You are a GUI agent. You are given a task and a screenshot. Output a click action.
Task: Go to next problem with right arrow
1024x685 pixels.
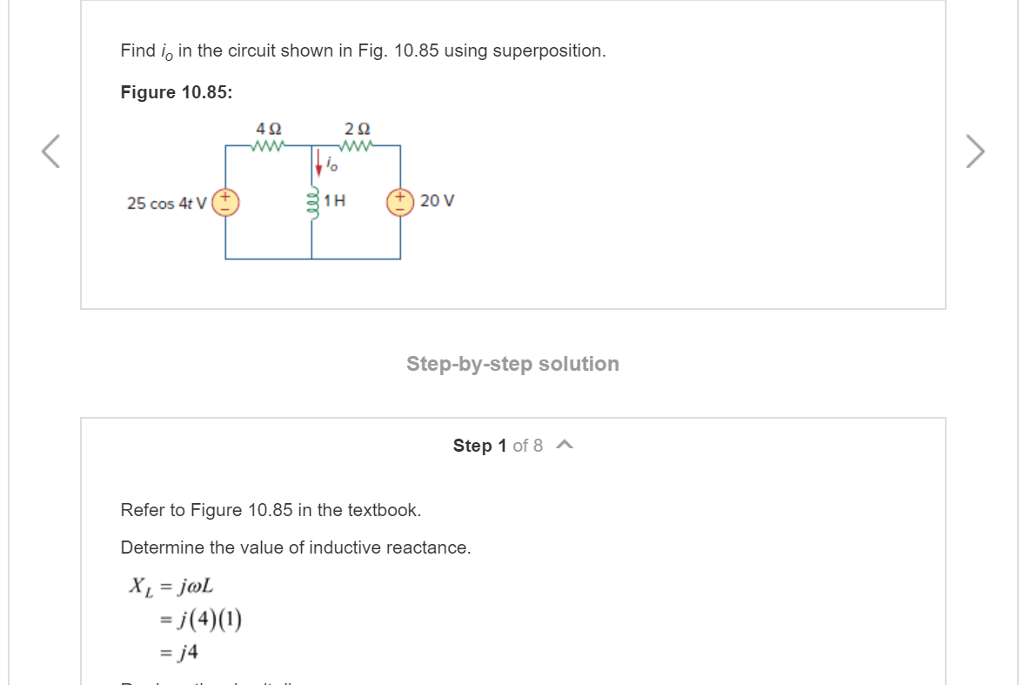[x=975, y=151]
